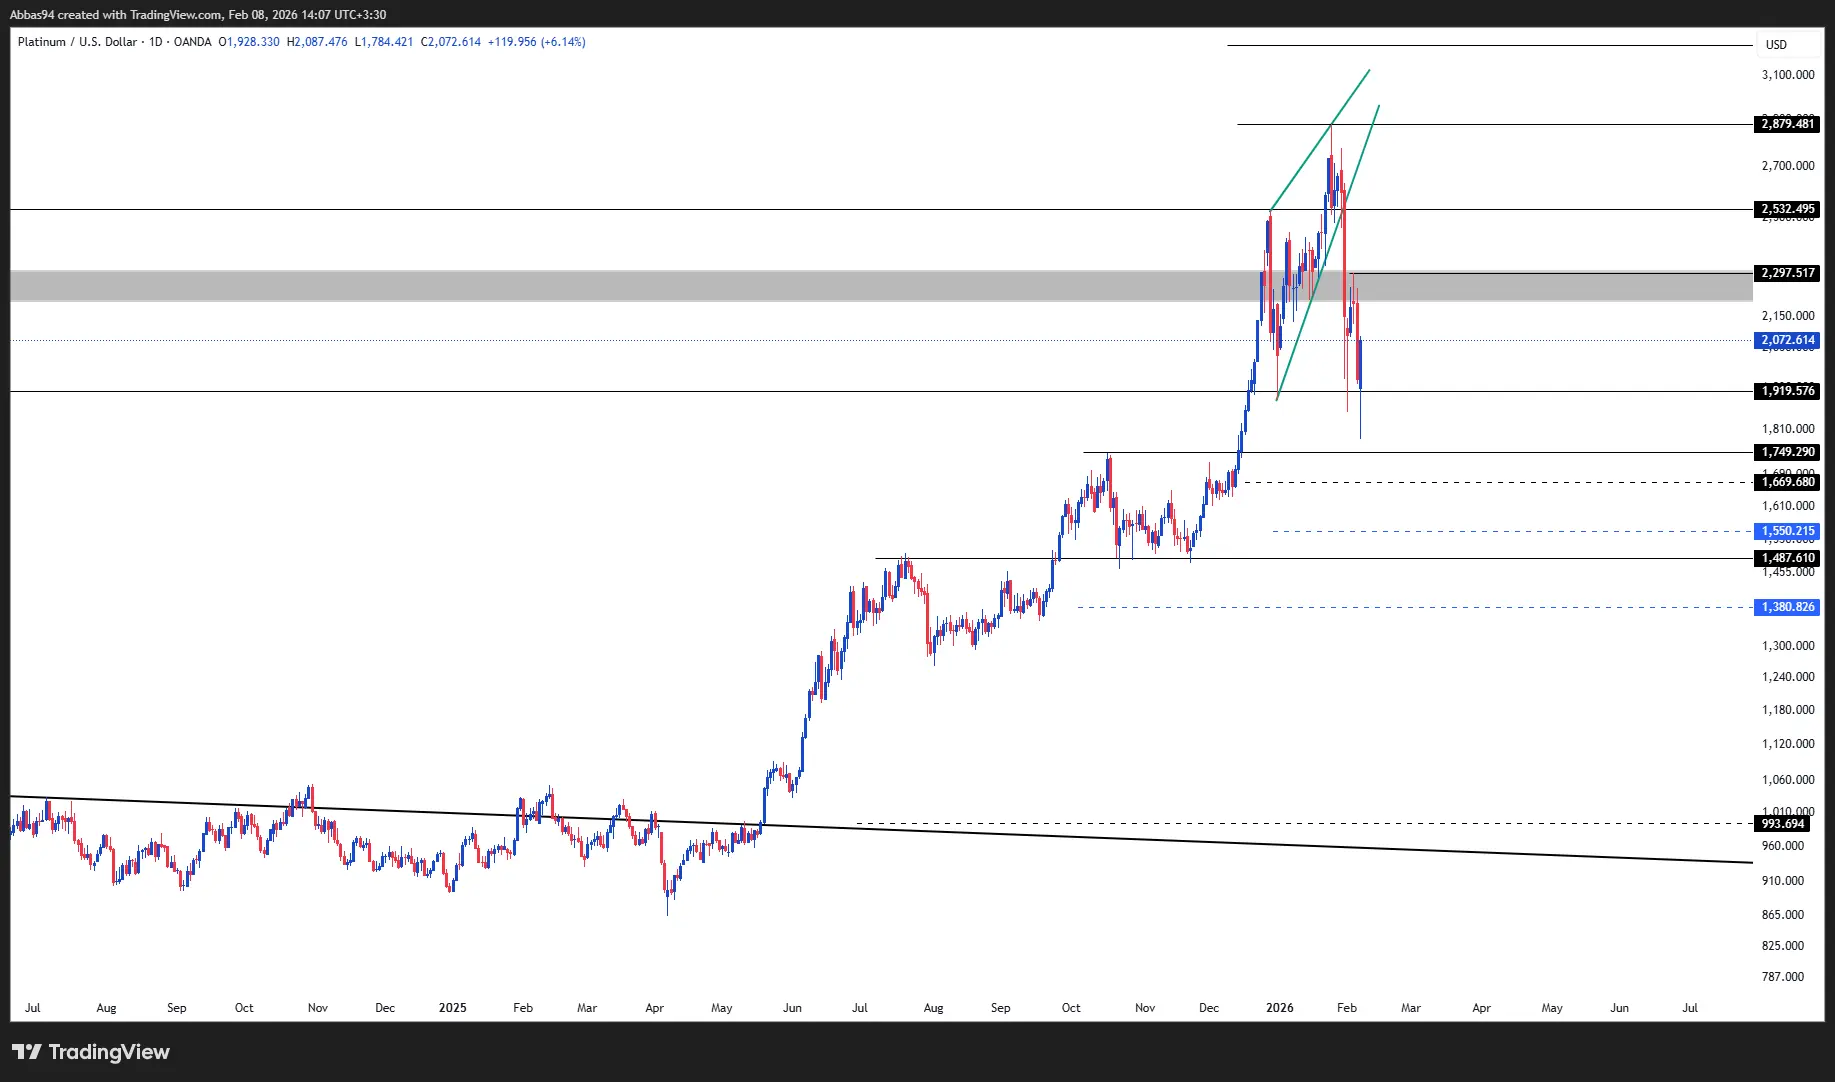Select the blue 1,380.826 price label
The image size is (1835, 1082).
(x=1788, y=607)
